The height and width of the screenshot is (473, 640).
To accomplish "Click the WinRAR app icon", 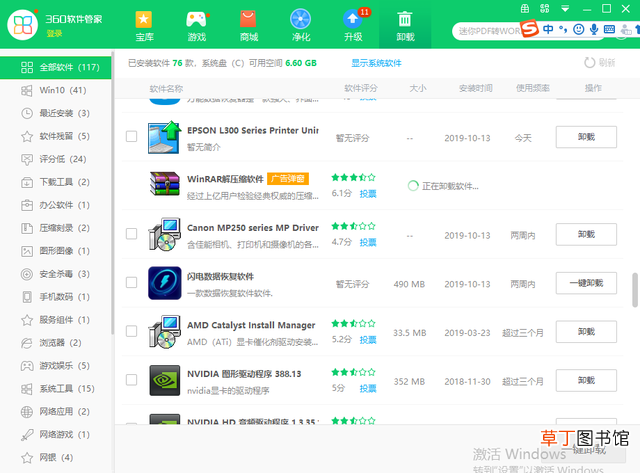I will pyautogui.click(x=164, y=184).
